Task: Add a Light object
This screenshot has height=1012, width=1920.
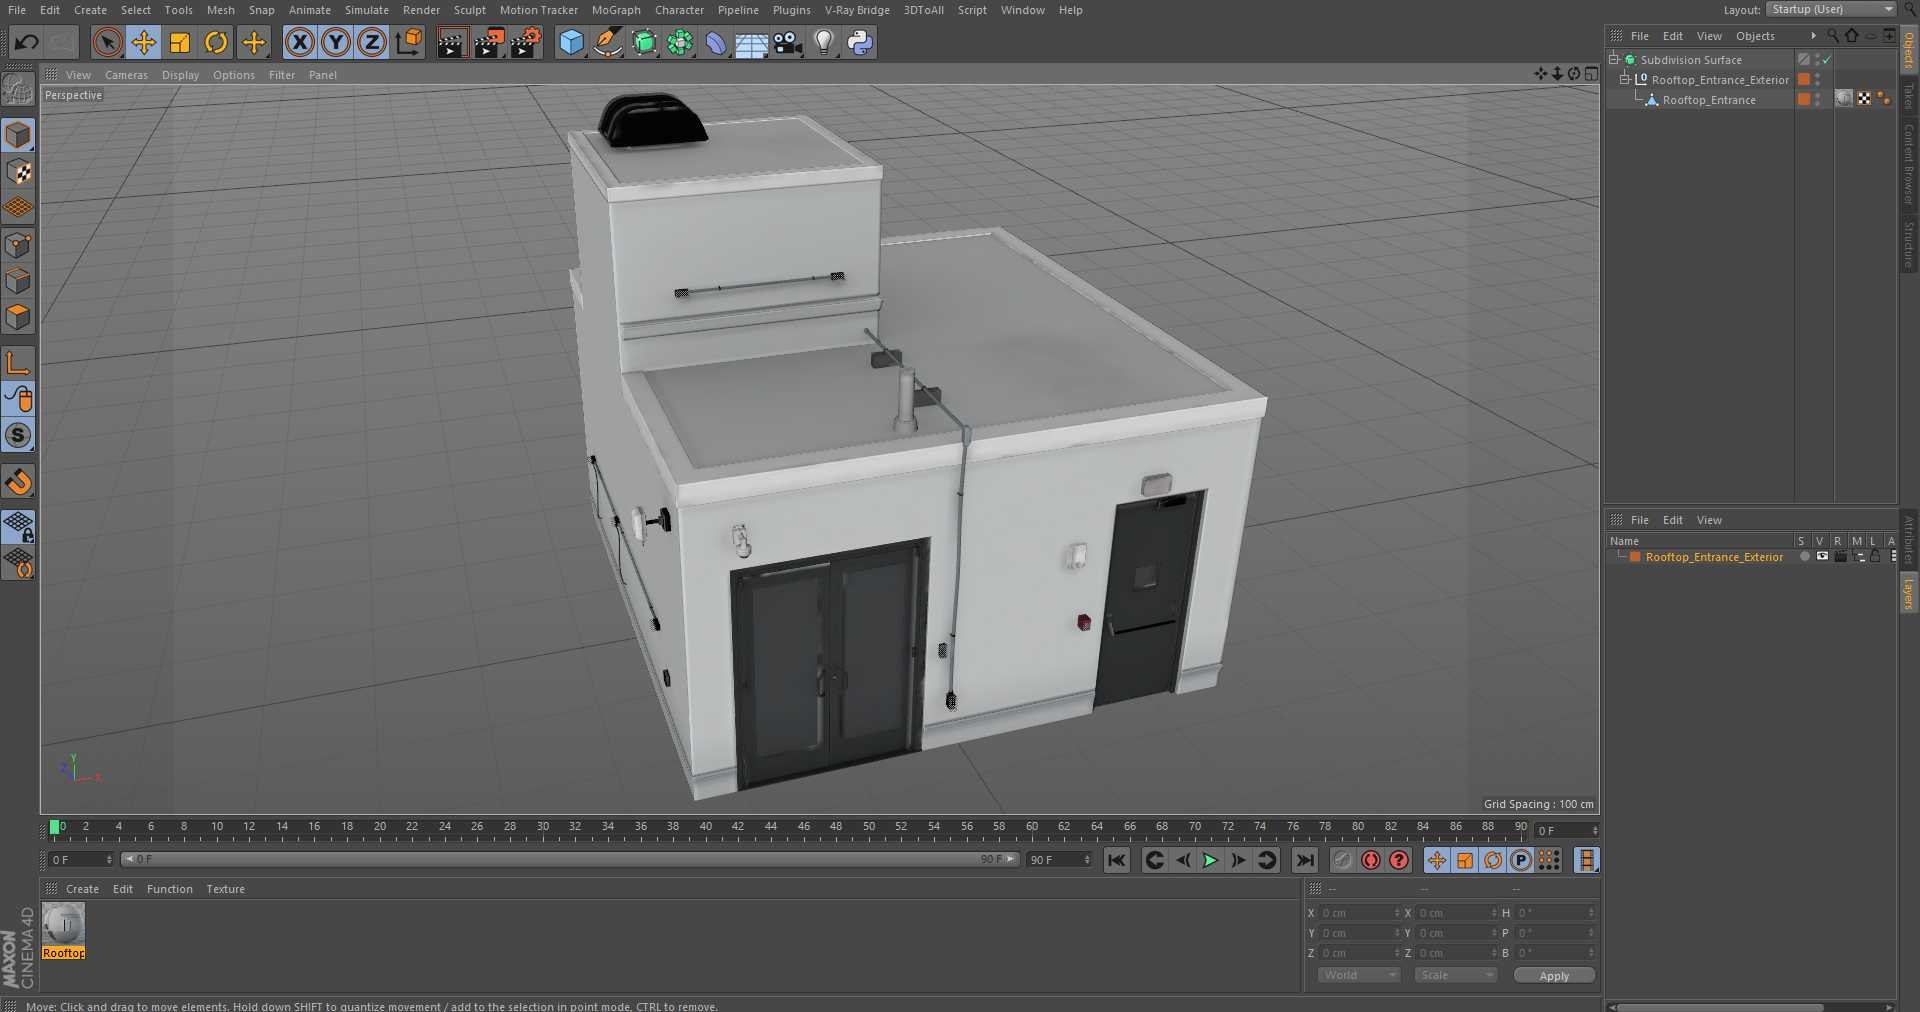Action: (x=824, y=42)
